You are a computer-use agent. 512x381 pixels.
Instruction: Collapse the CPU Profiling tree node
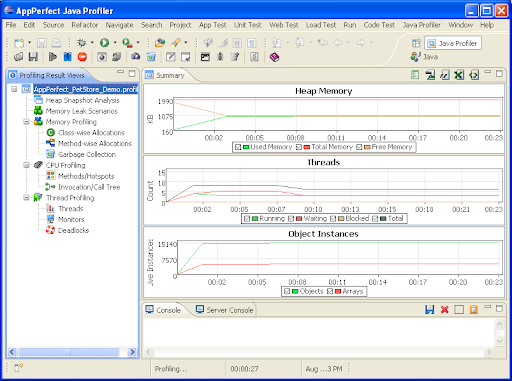(26, 165)
